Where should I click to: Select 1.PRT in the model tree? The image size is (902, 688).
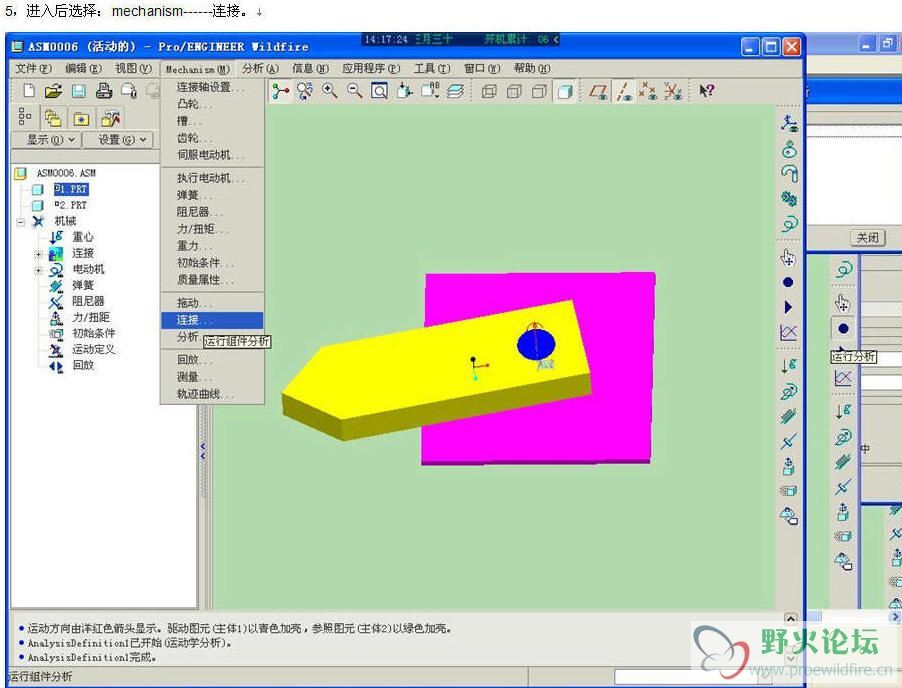tap(71, 189)
